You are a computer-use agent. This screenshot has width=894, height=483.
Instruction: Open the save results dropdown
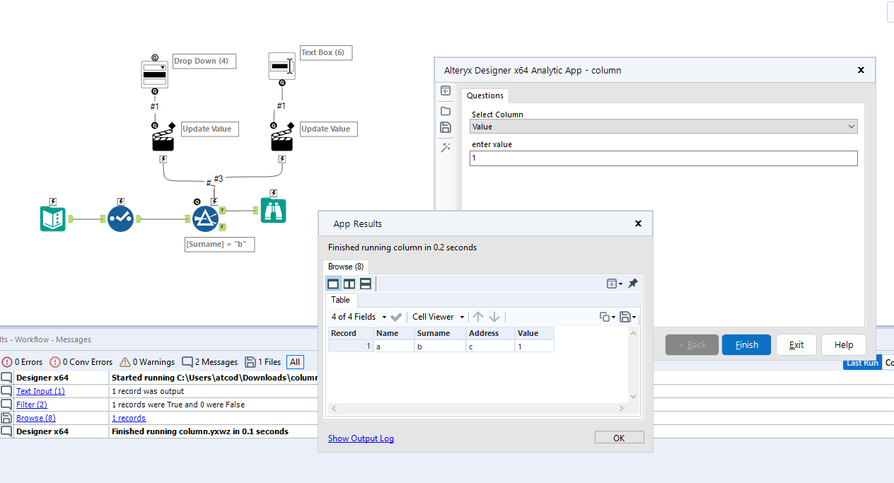click(627, 316)
